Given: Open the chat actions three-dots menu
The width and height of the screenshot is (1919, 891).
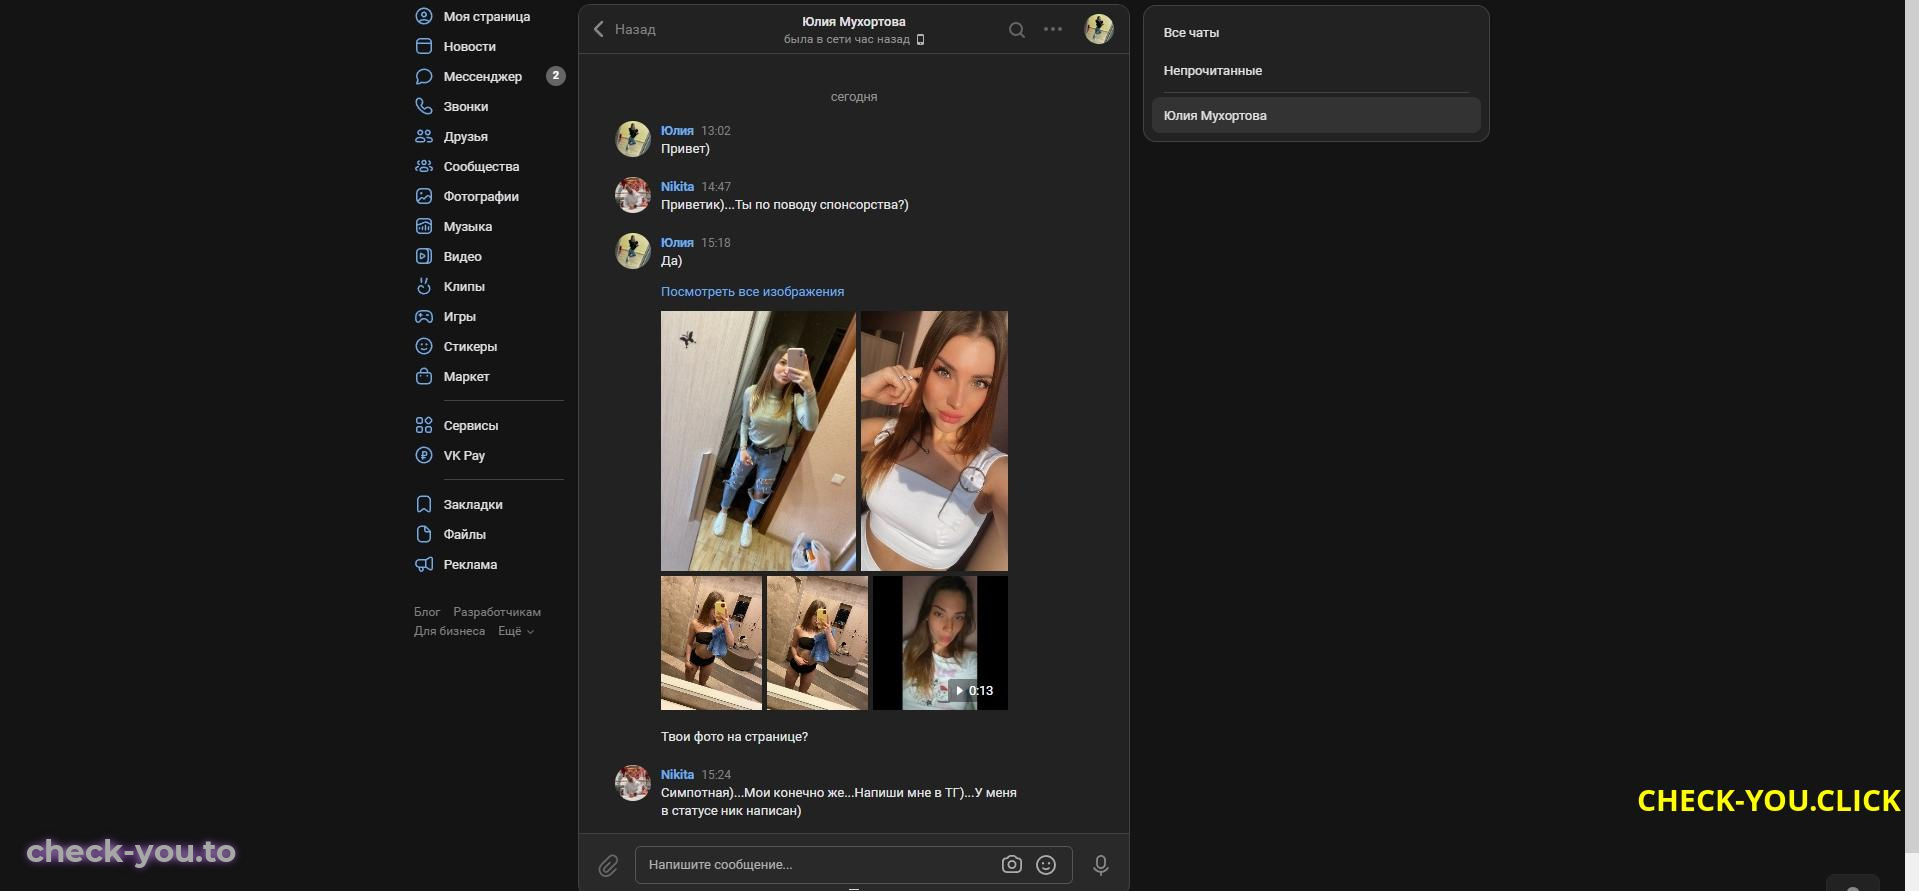Looking at the screenshot, I should click(x=1053, y=29).
